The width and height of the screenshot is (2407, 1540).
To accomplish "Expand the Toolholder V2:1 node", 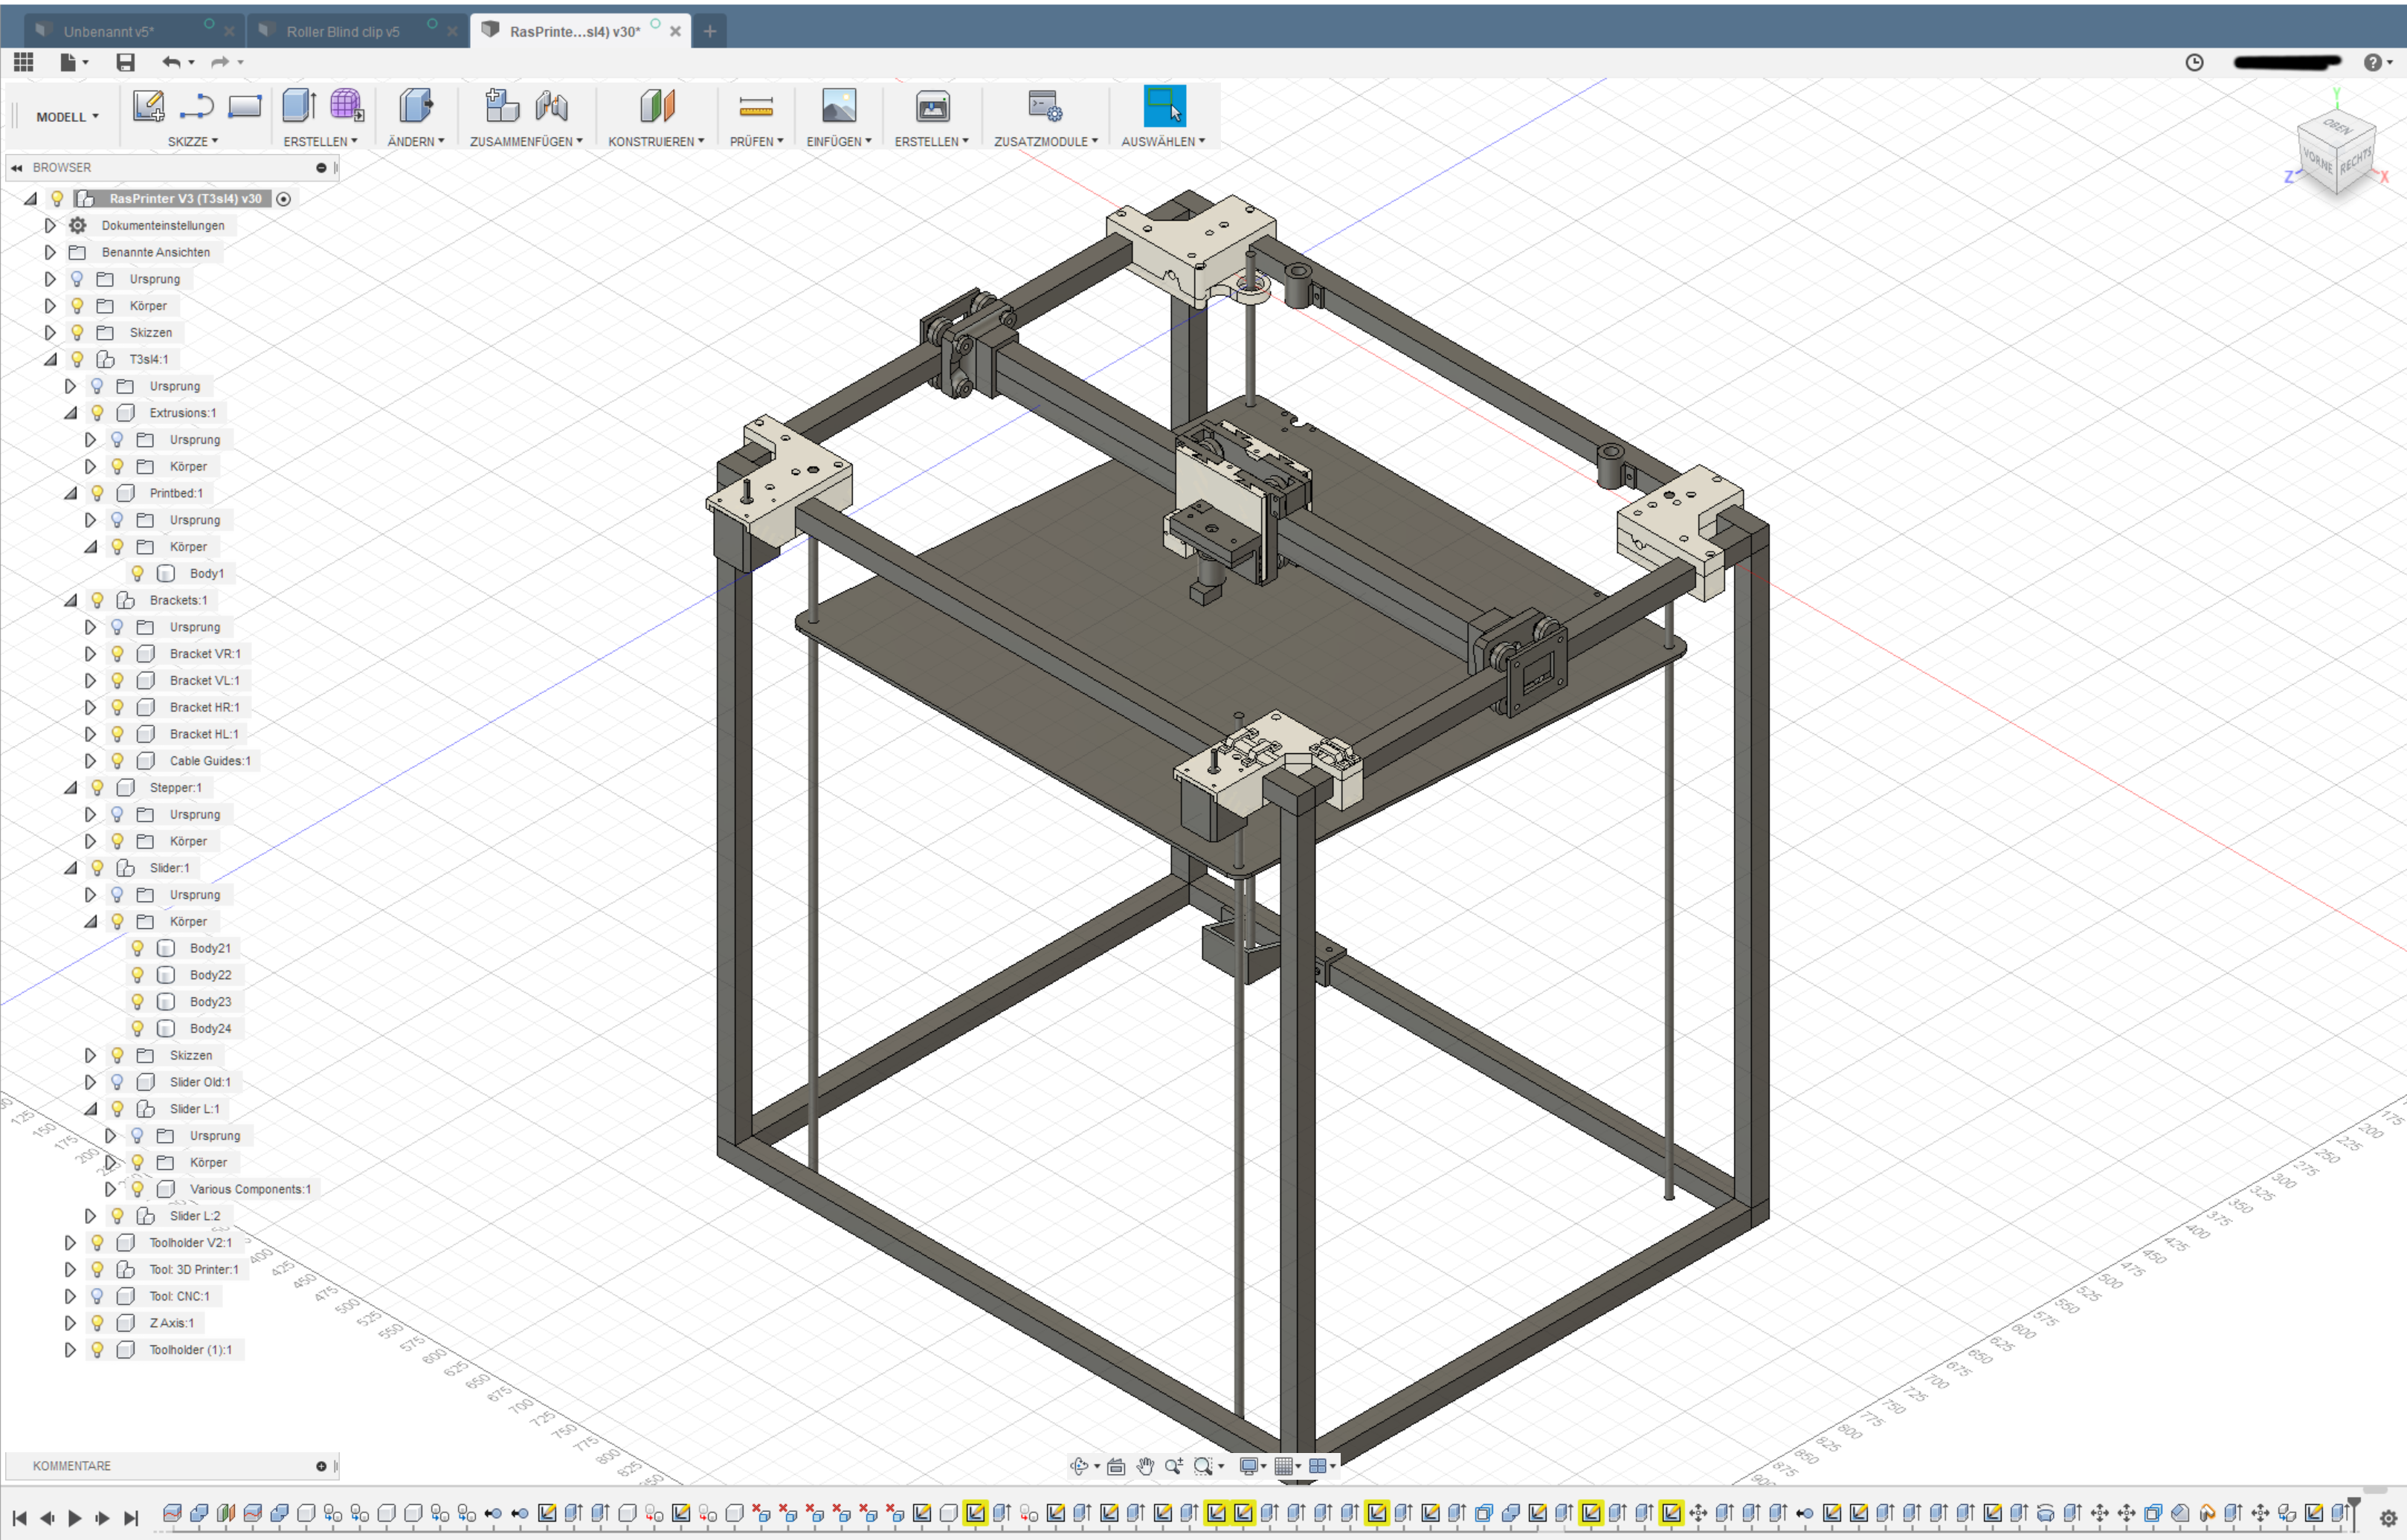I will tap(70, 1243).
